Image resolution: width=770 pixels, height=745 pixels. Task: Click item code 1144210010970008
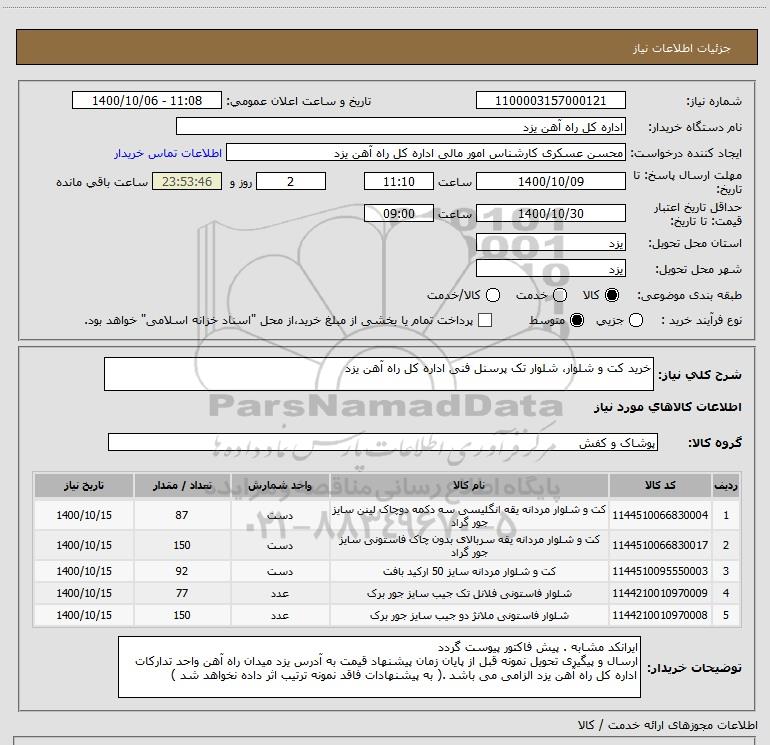click(660, 615)
